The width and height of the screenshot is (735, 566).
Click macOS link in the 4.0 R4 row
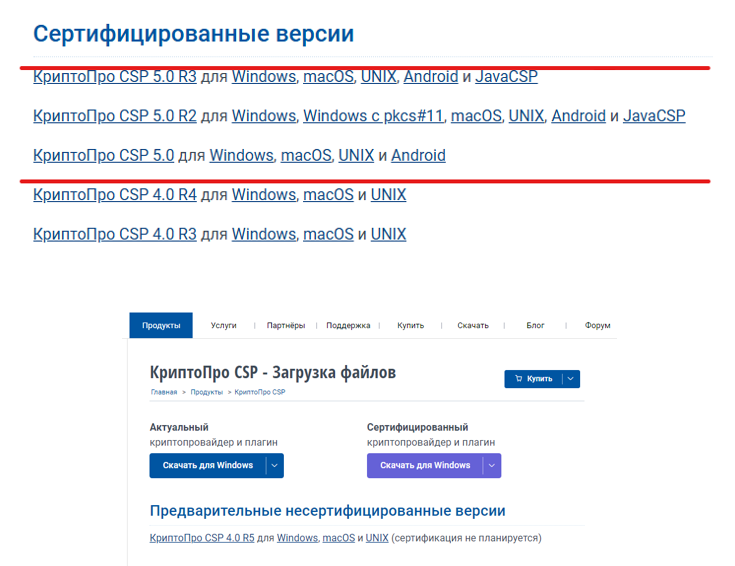point(328,195)
